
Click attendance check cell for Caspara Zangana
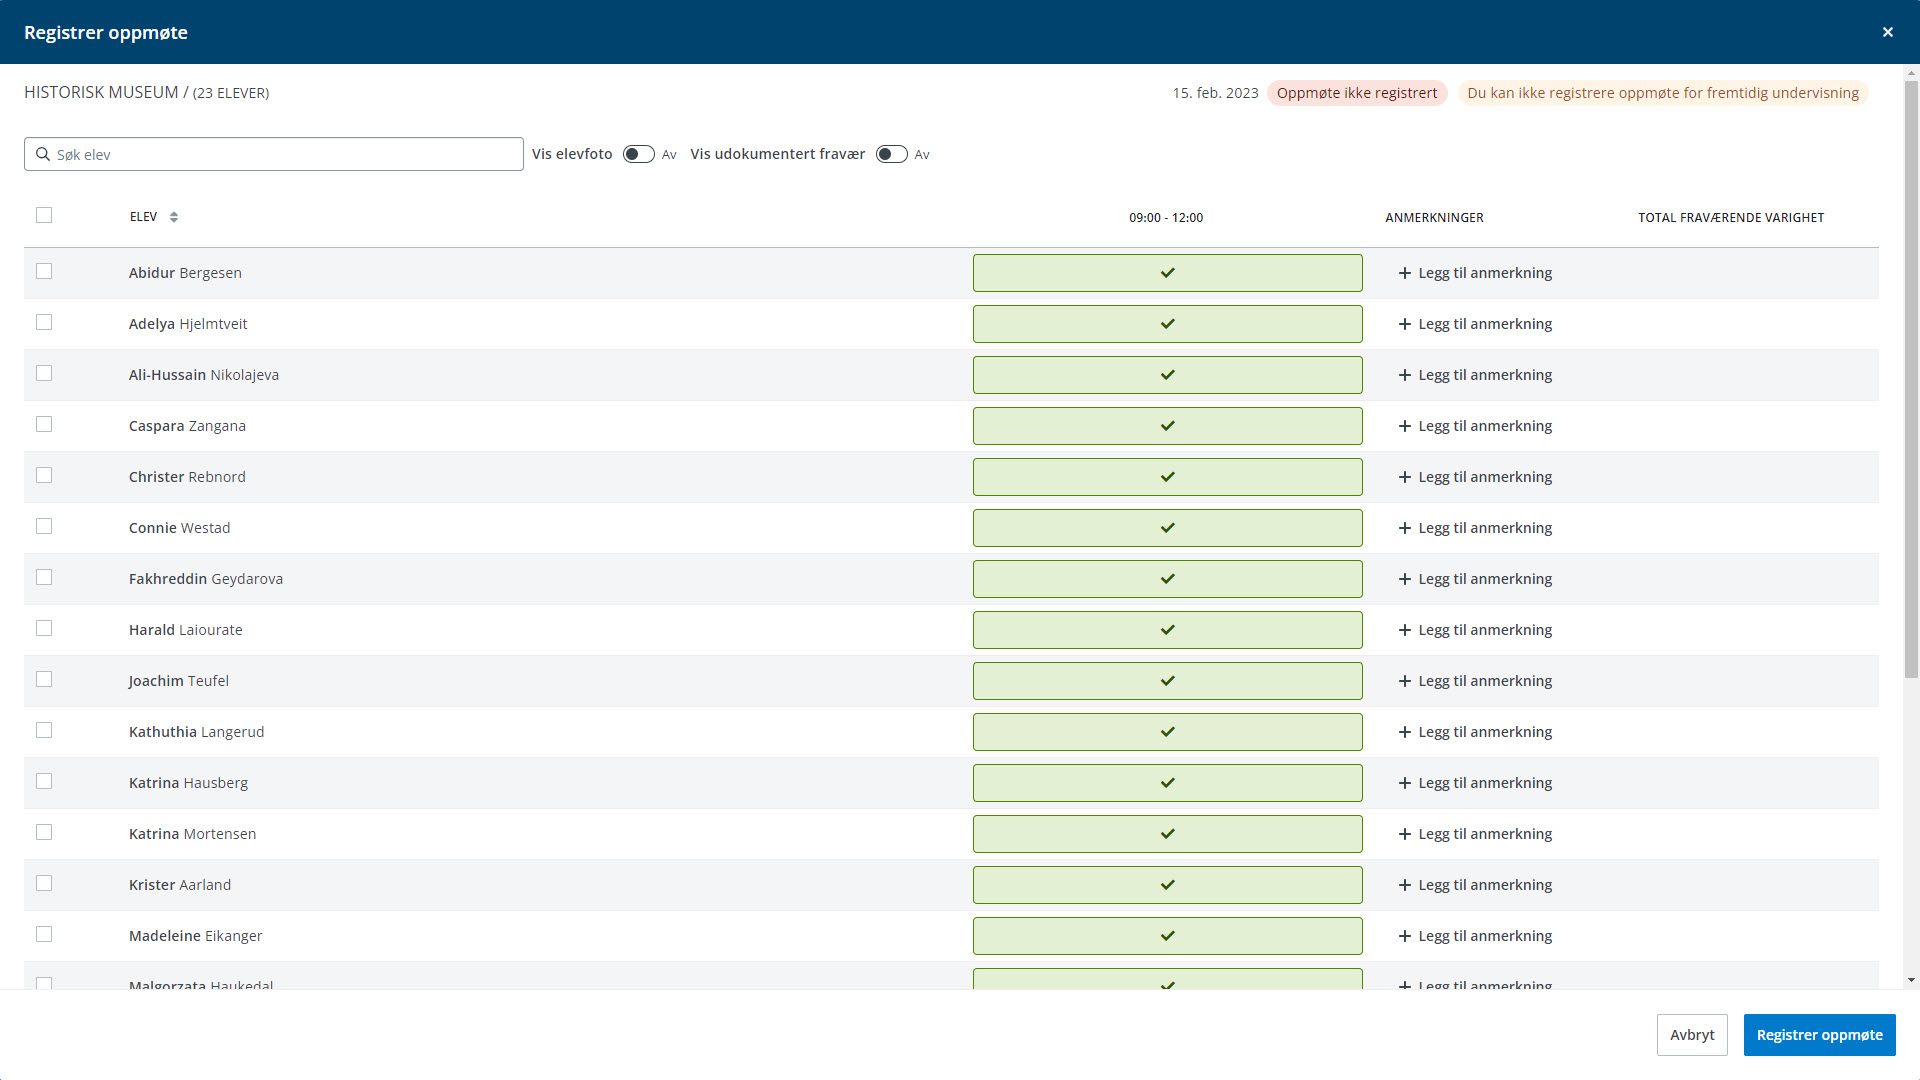(1167, 426)
